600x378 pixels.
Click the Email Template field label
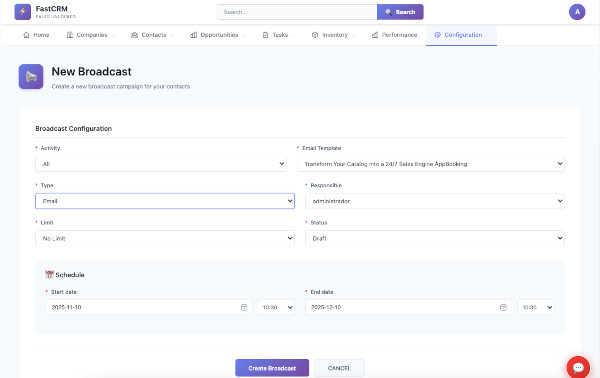[x=321, y=148]
